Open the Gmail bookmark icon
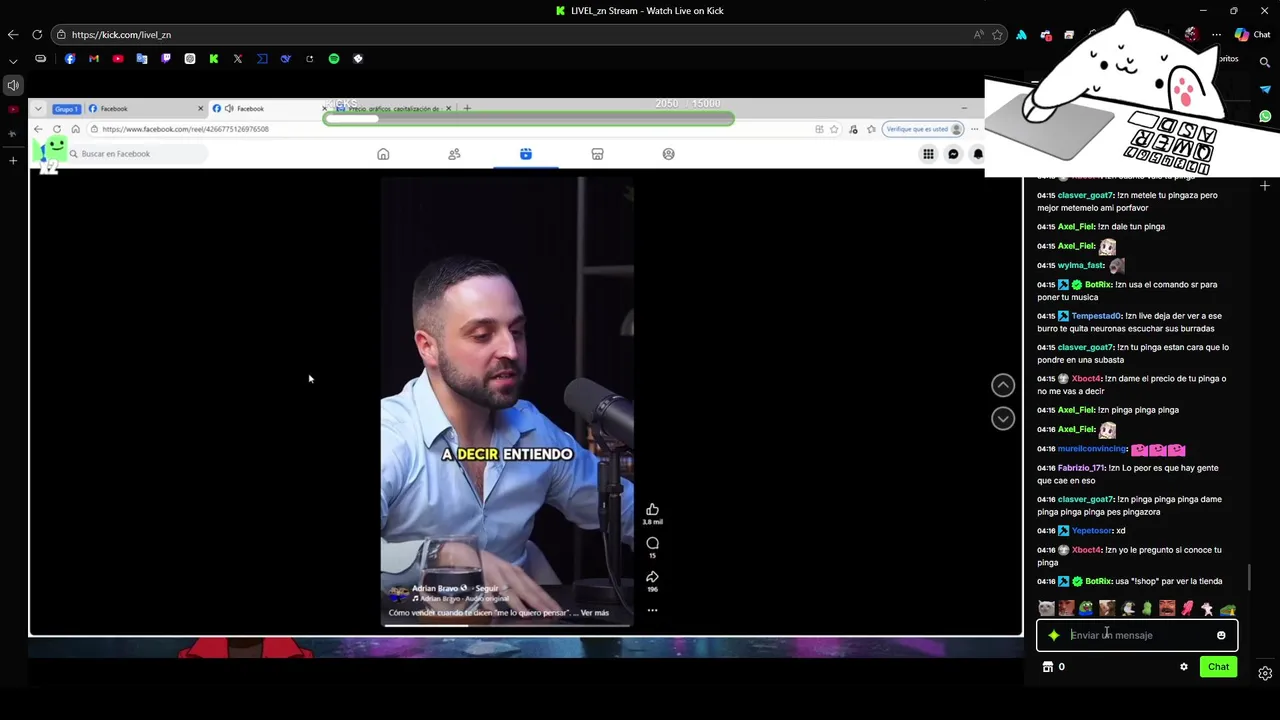This screenshot has height=720, width=1280. point(94,59)
